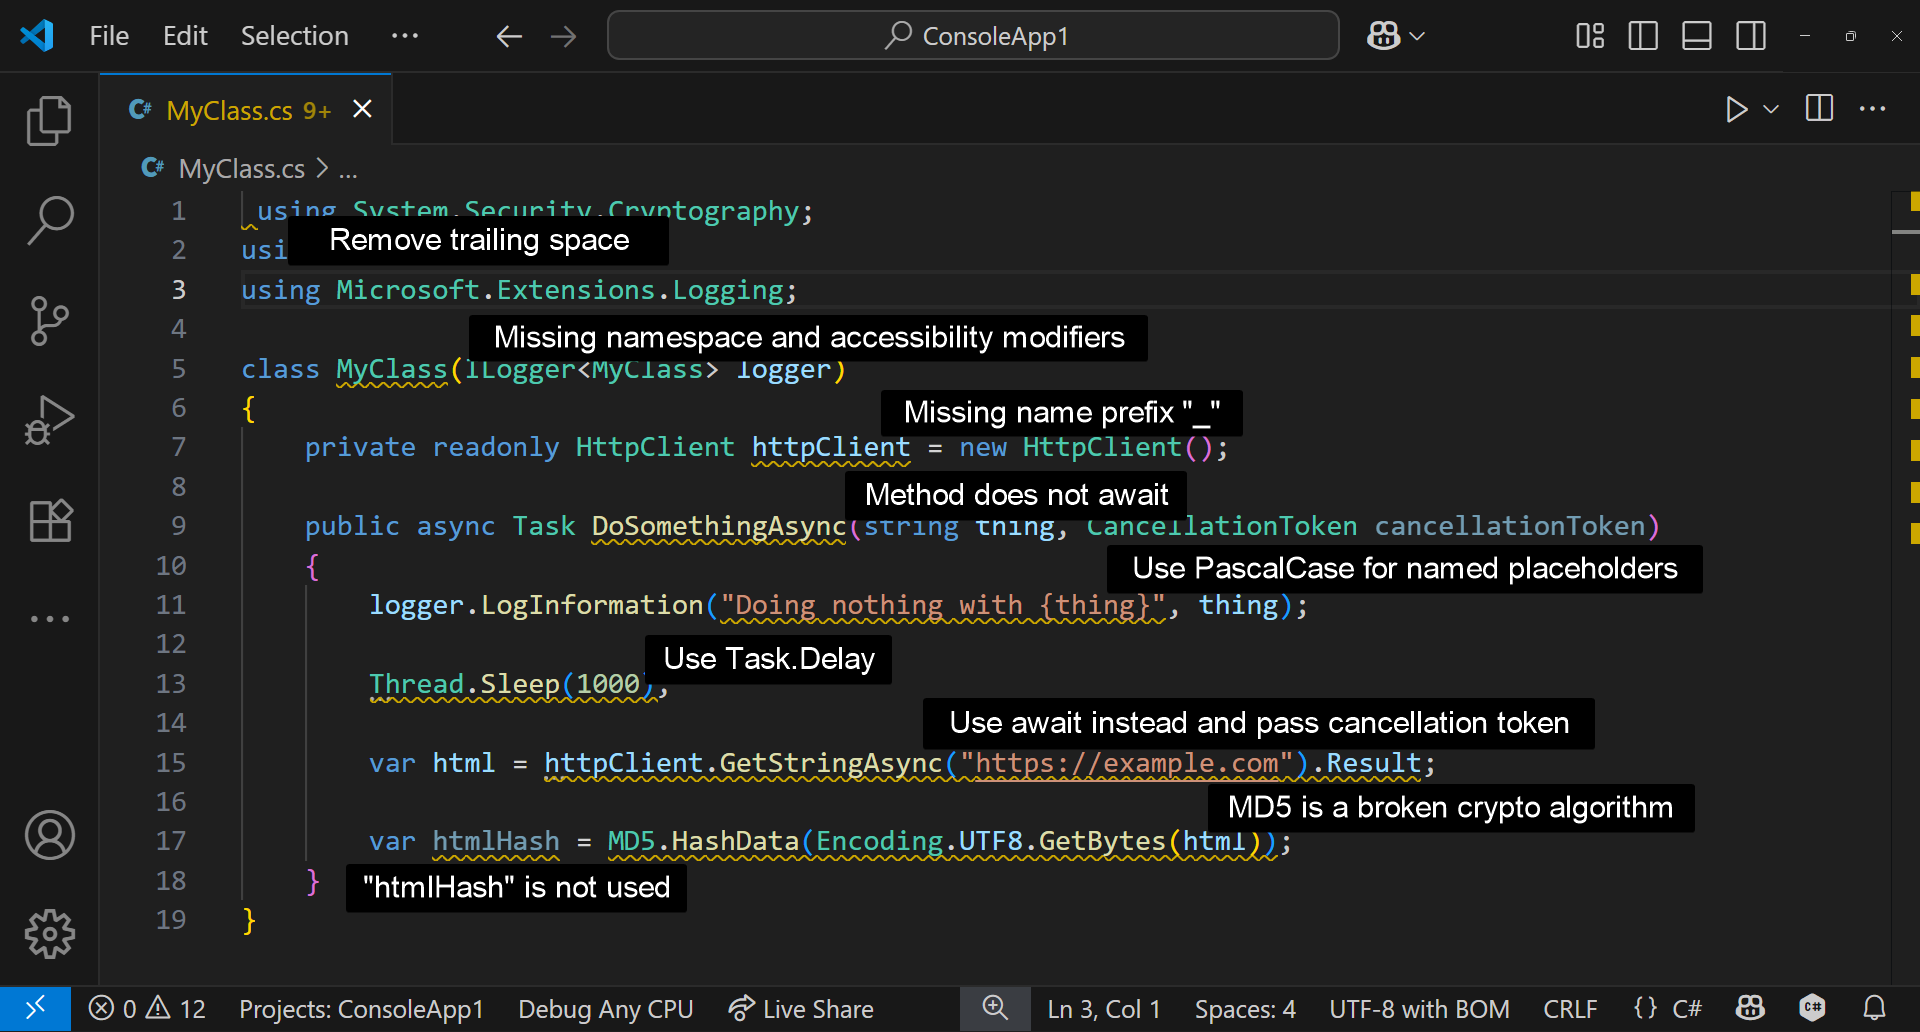Toggle the bottom Panel visibility

click(x=1697, y=36)
